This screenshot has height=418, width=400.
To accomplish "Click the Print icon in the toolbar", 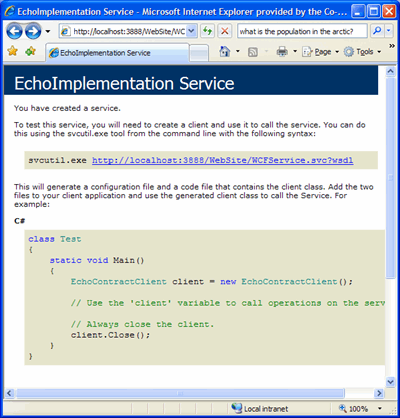I will point(282,52).
